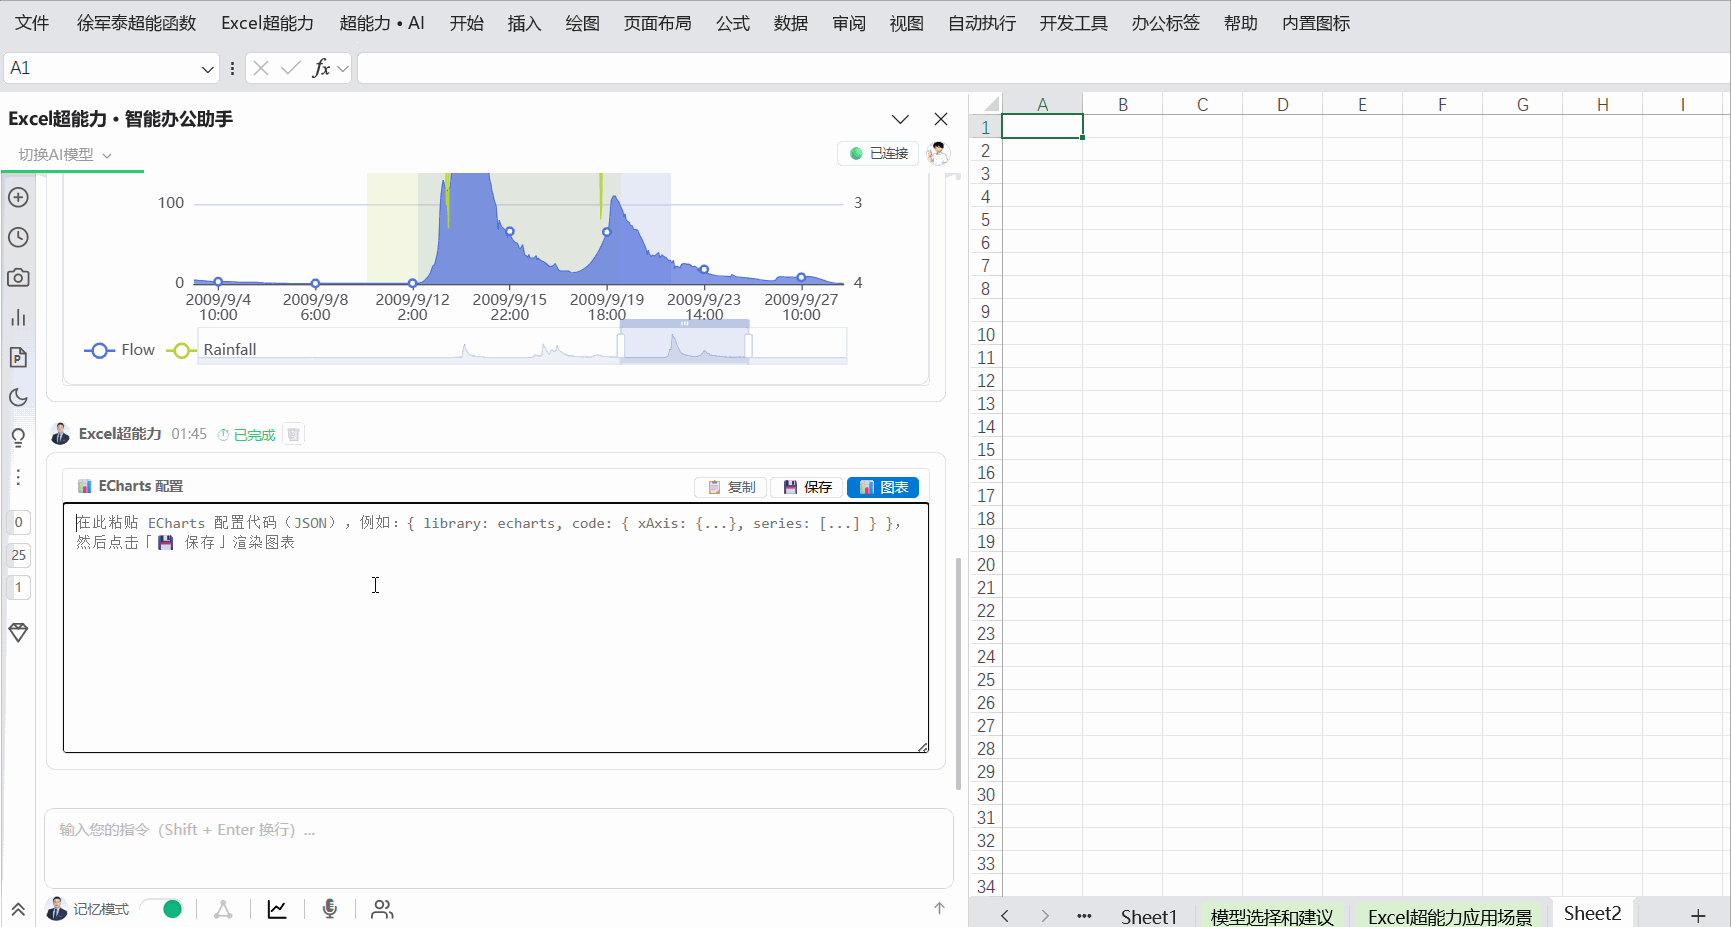
Task: Select the row 10 header
Action: click(x=986, y=335)
